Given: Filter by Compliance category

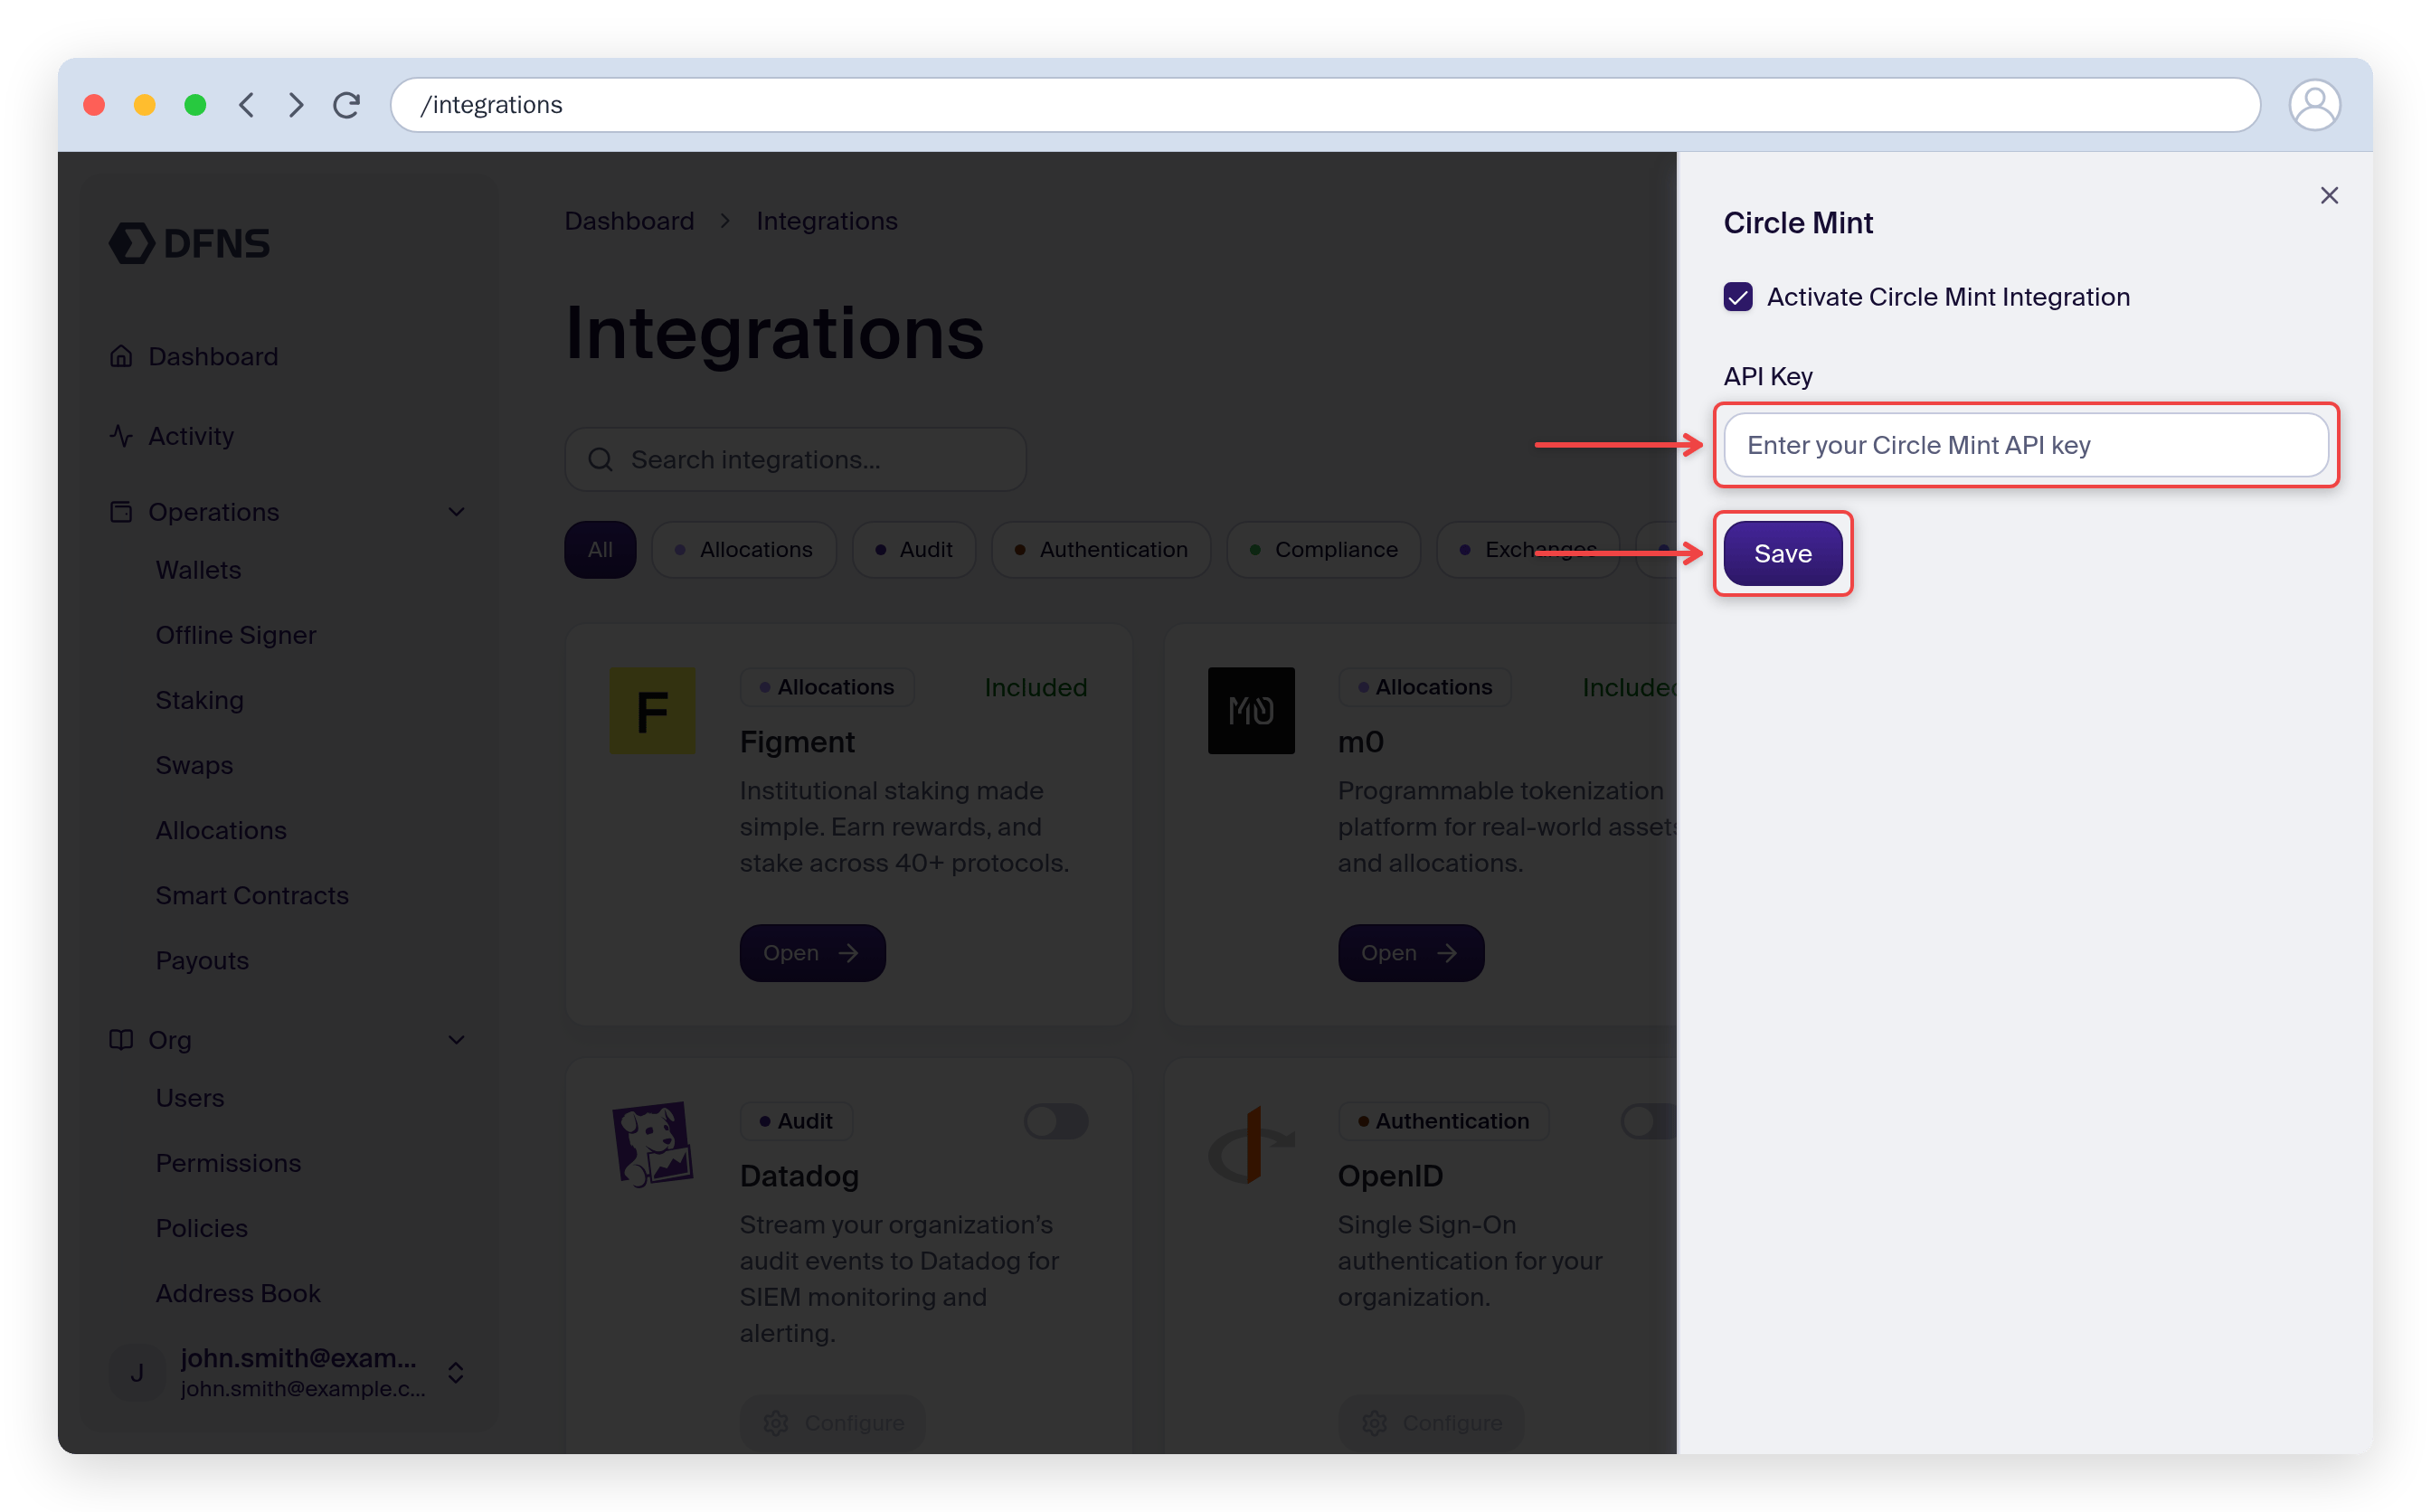Looking at the screenshot, I should tap(1324, 550).
